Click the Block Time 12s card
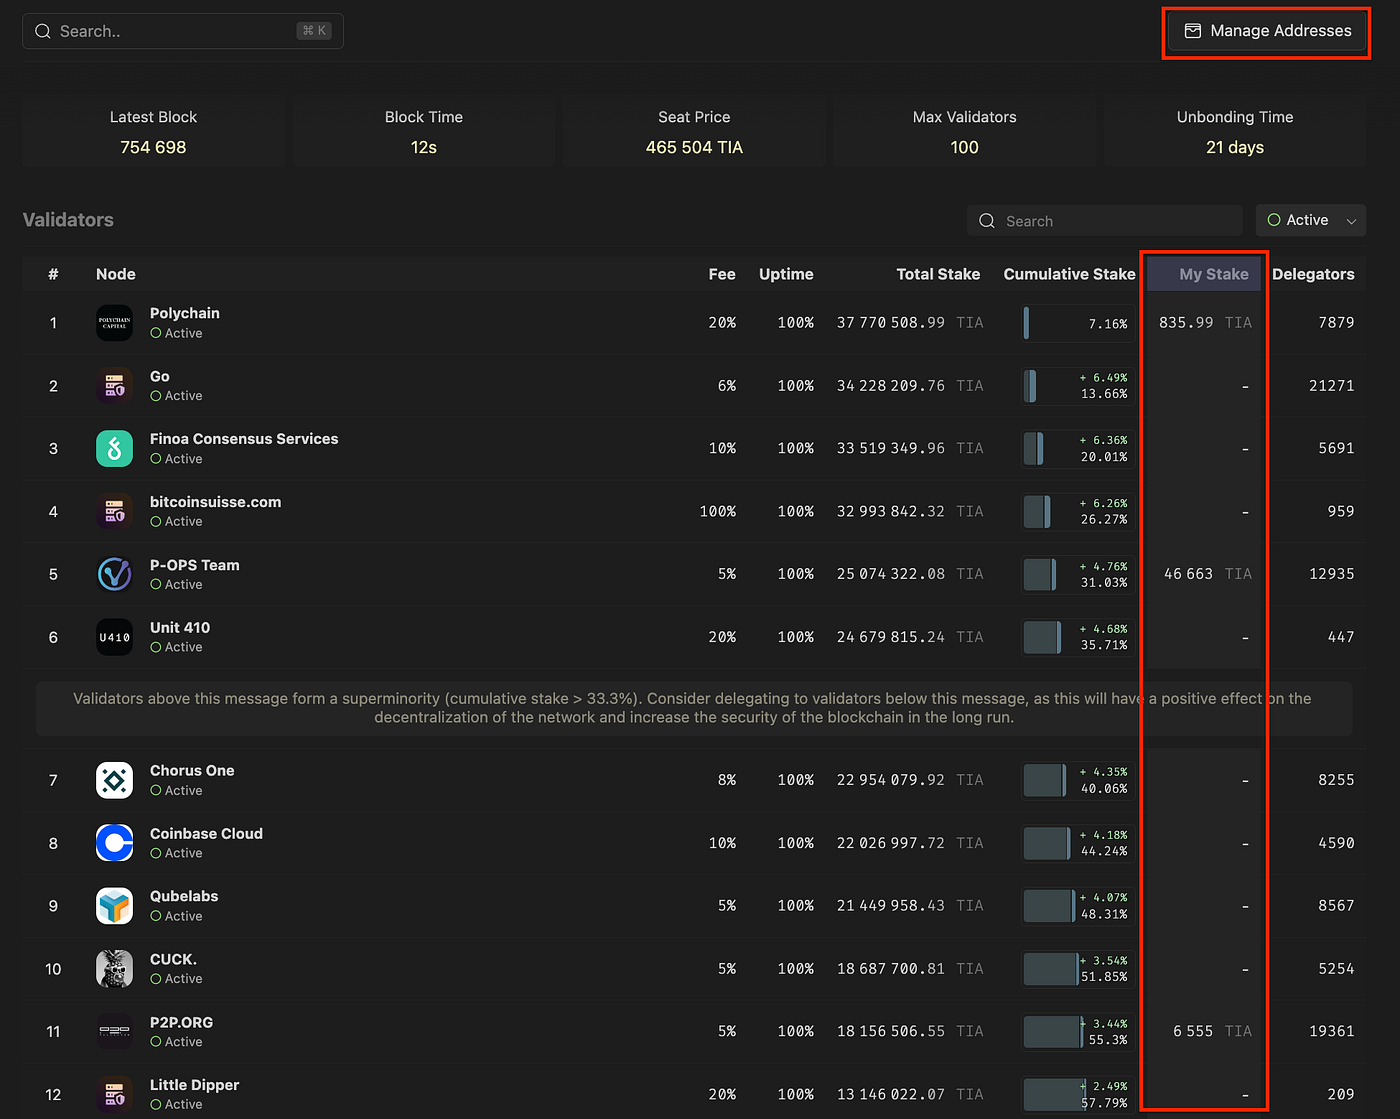This screenshot has height=1119, width=1400. 424,132
